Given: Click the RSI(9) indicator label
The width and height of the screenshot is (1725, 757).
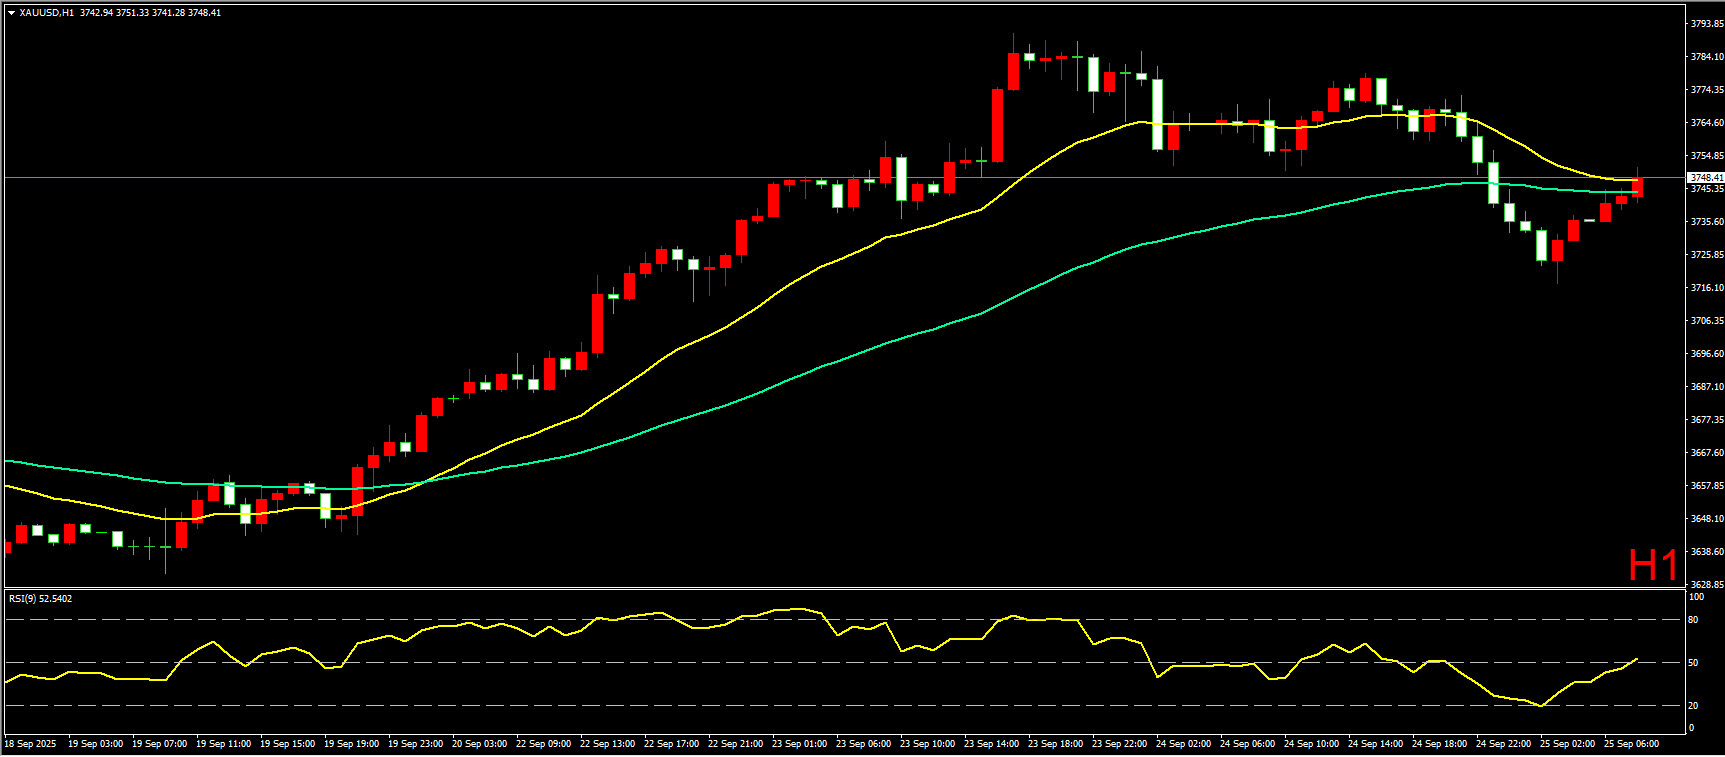Looking at the screenshot, I should 40,599.
